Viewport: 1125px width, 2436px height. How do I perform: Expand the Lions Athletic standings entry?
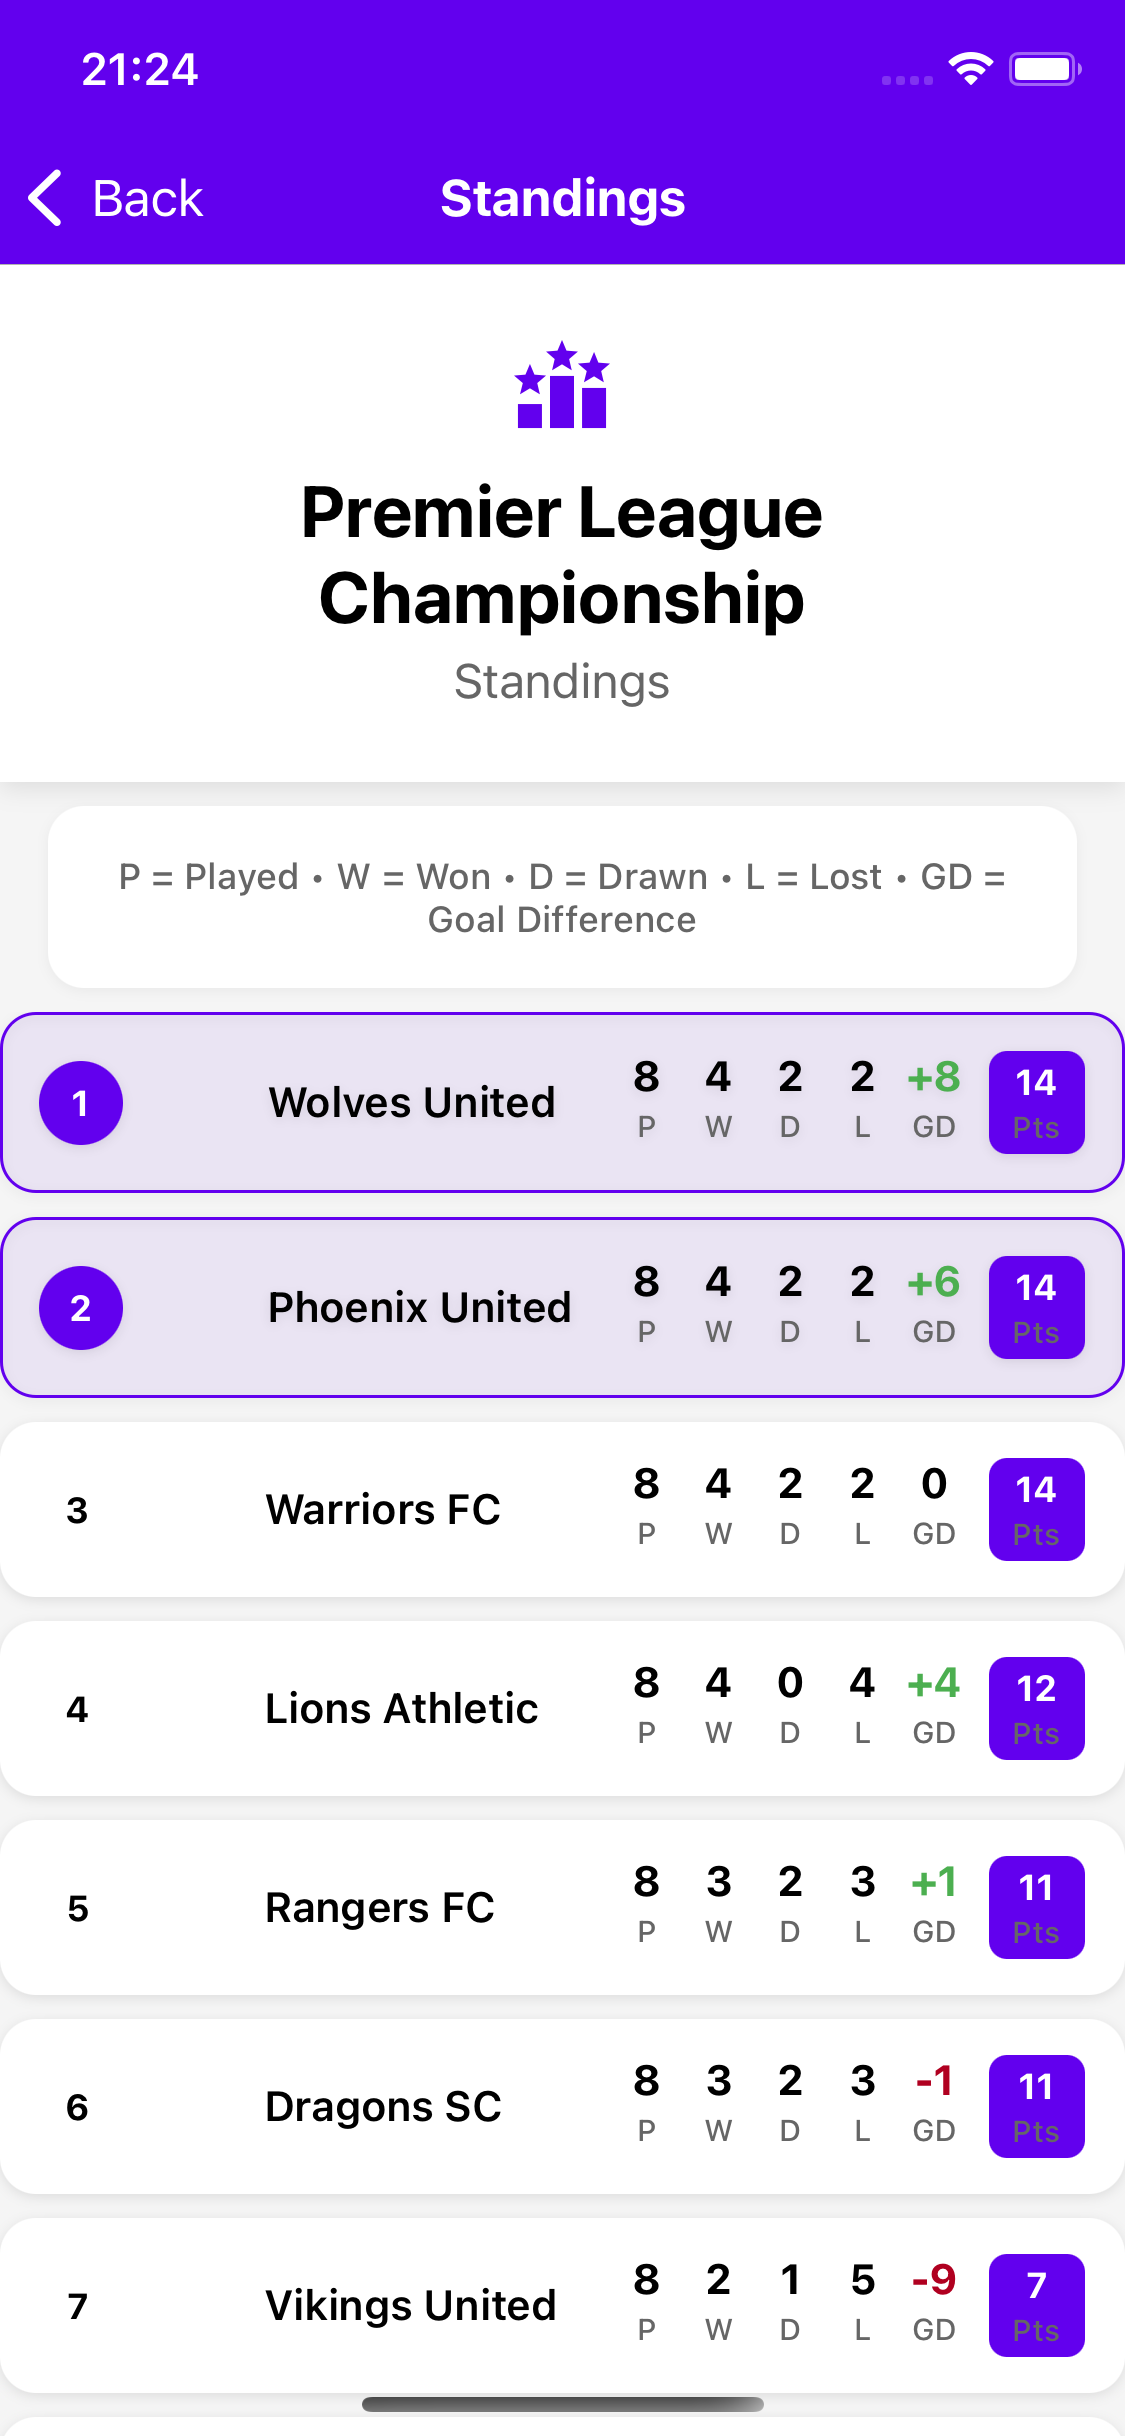click(562, 1708)
